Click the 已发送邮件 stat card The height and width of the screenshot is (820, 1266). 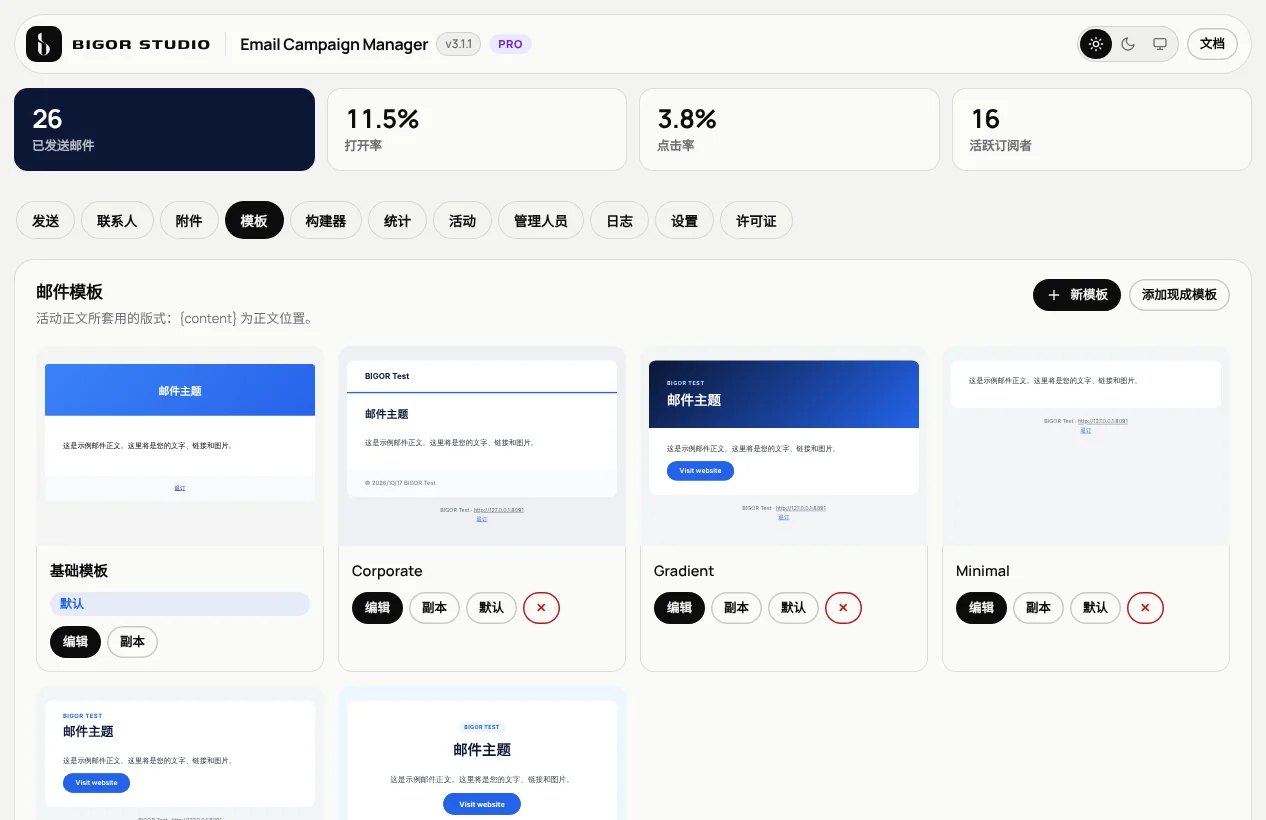click(164, 130)
